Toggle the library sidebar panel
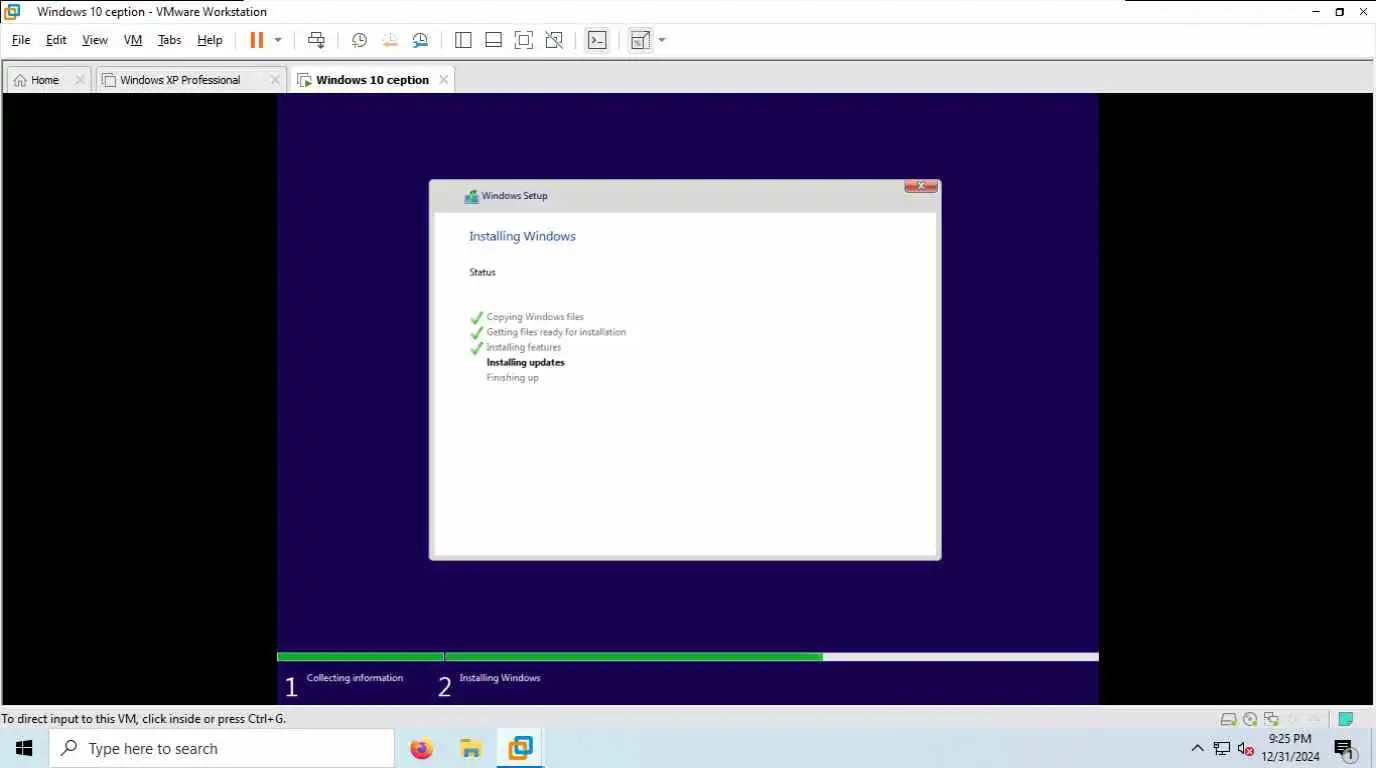Screen dimensions: 1376x768 463,40
